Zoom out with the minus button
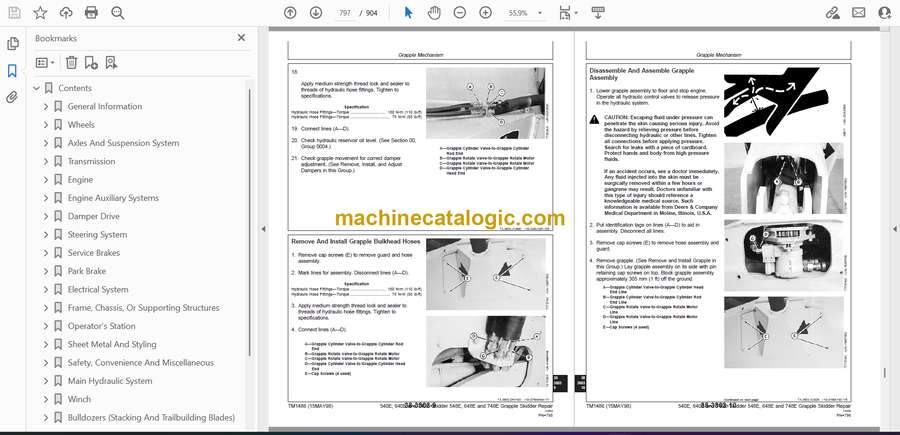 [460, 13]
